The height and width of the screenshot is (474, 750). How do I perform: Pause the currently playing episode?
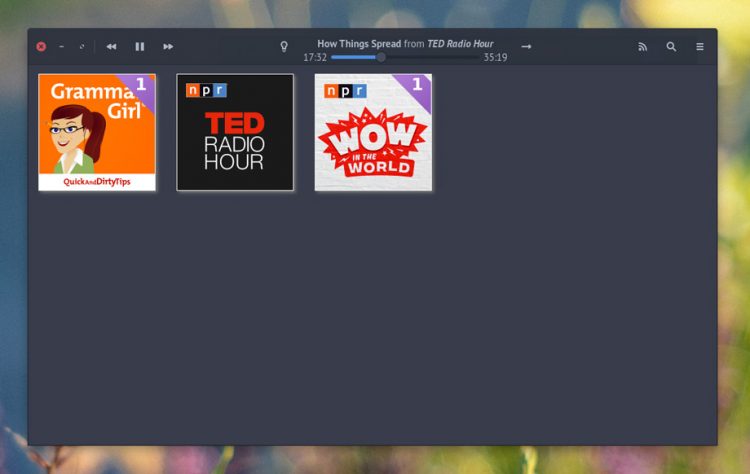click(139, 46)
